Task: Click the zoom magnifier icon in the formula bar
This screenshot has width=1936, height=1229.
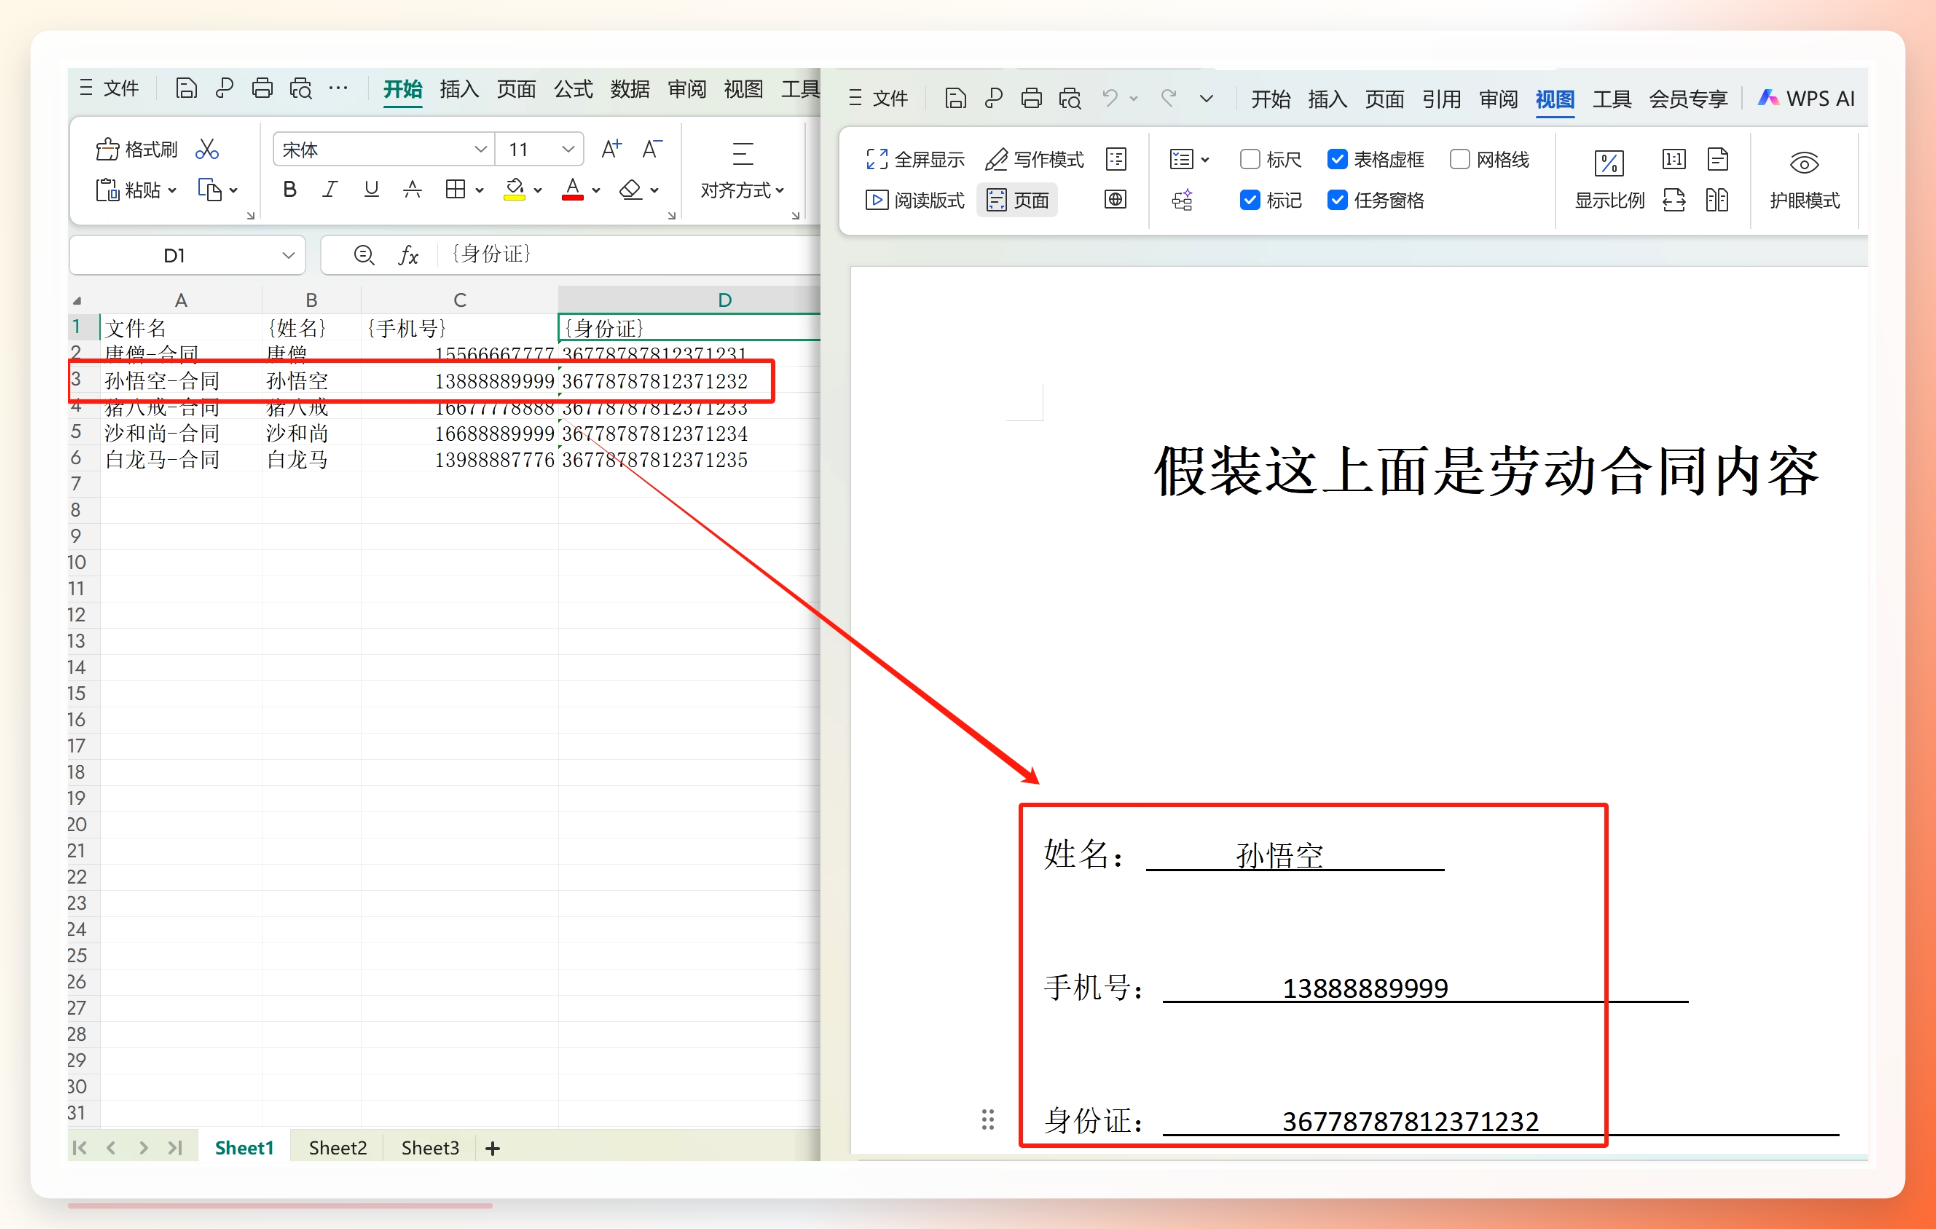Action: 364,255
